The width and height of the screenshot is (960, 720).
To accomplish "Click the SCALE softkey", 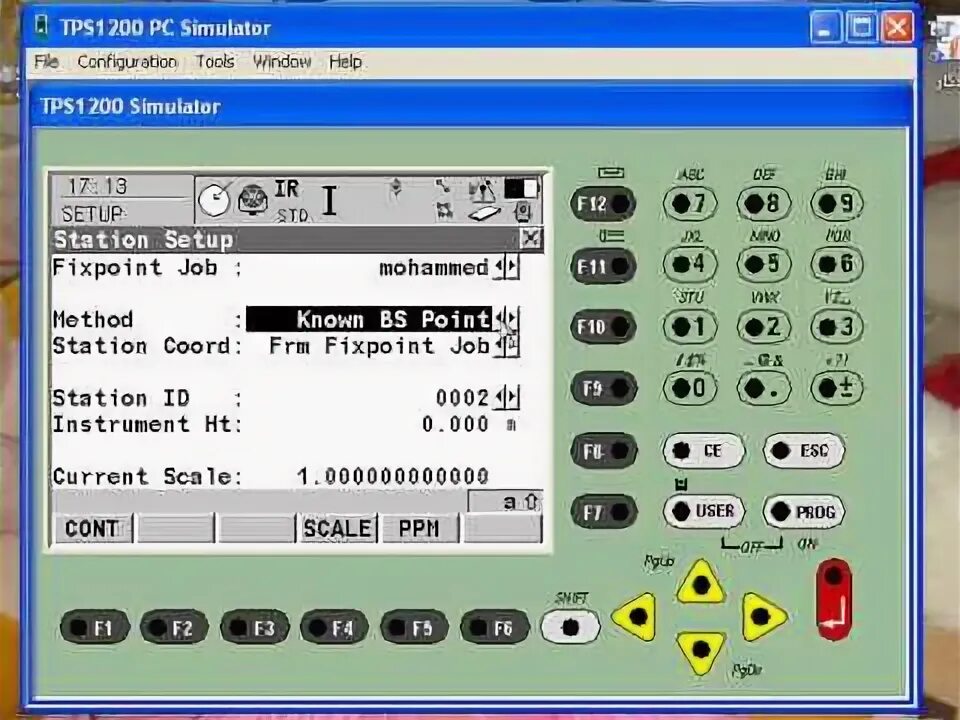I will click(337, 528).
